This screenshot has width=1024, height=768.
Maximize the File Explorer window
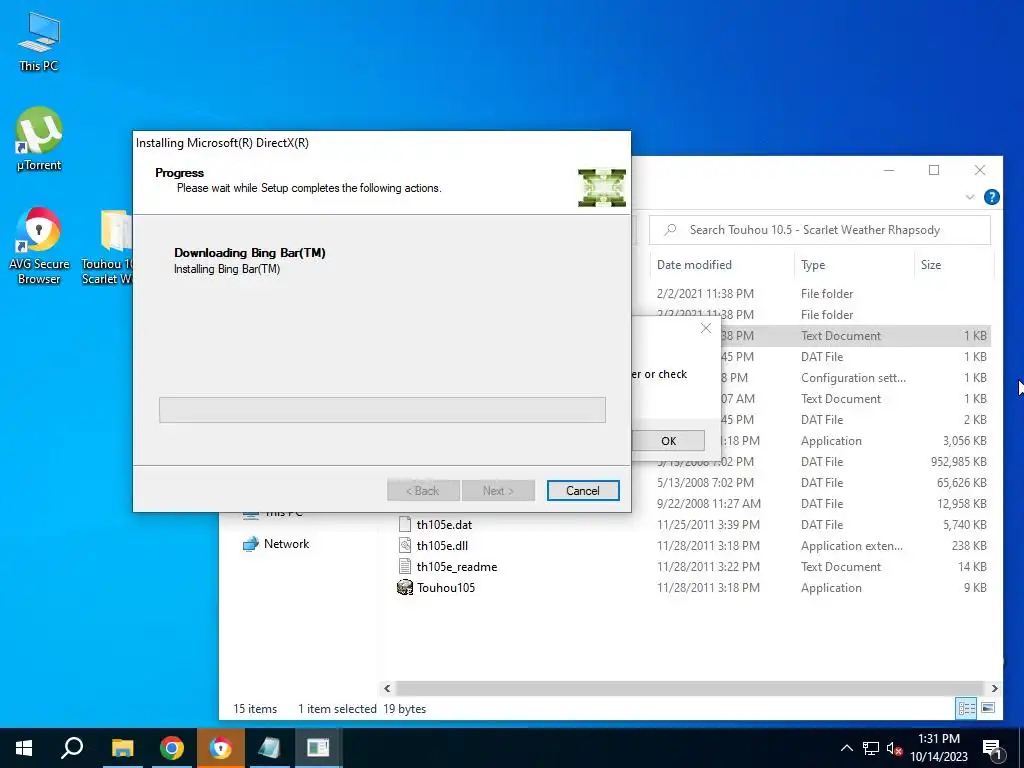click(934, 170)
